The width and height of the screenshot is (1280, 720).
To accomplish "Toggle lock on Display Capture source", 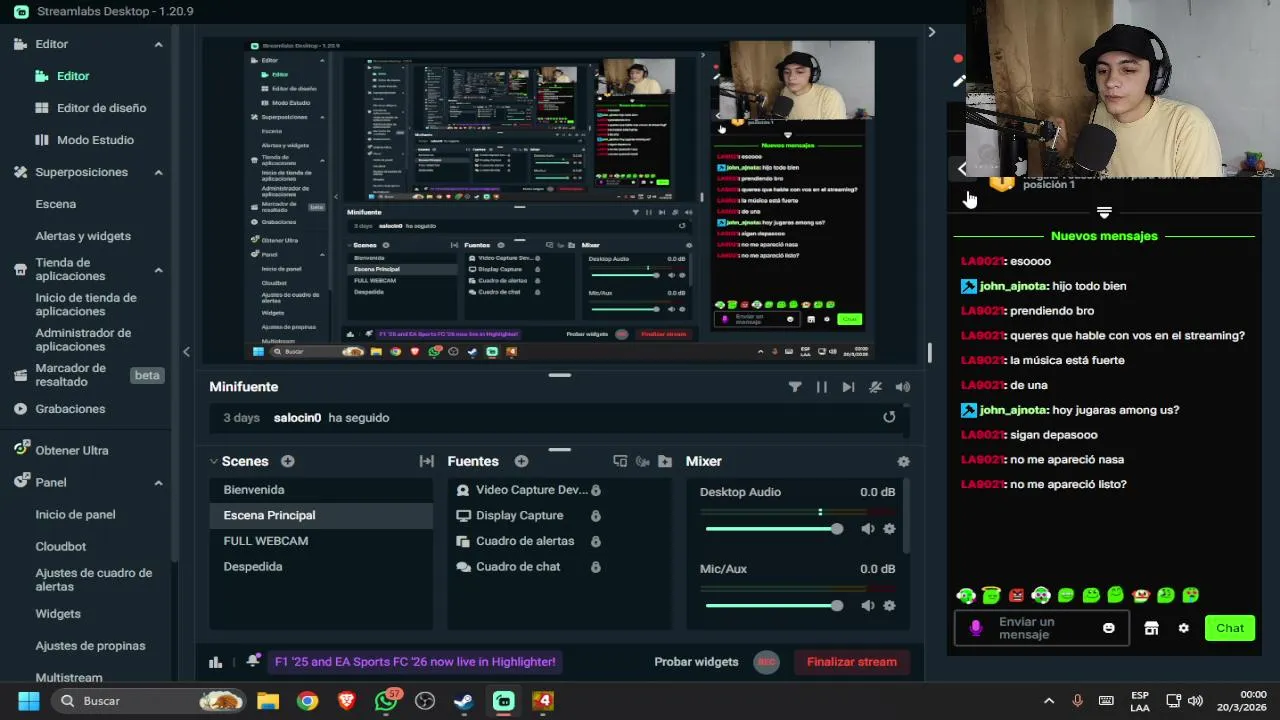I will tap(596, 516).
